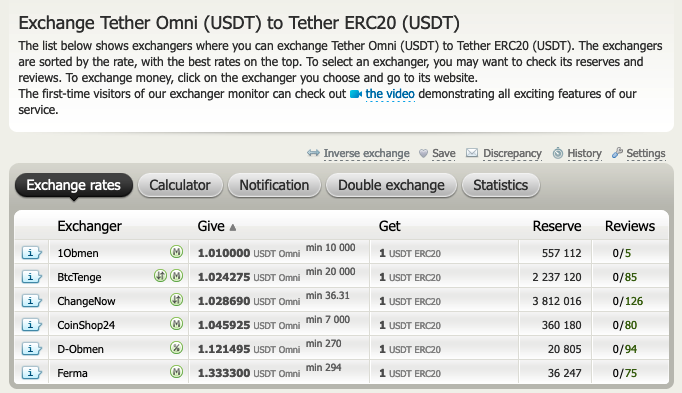Click the 0/75 reviews for Ferma
The width and height of the screenshot is (682, 393).
tap(625, 373)
